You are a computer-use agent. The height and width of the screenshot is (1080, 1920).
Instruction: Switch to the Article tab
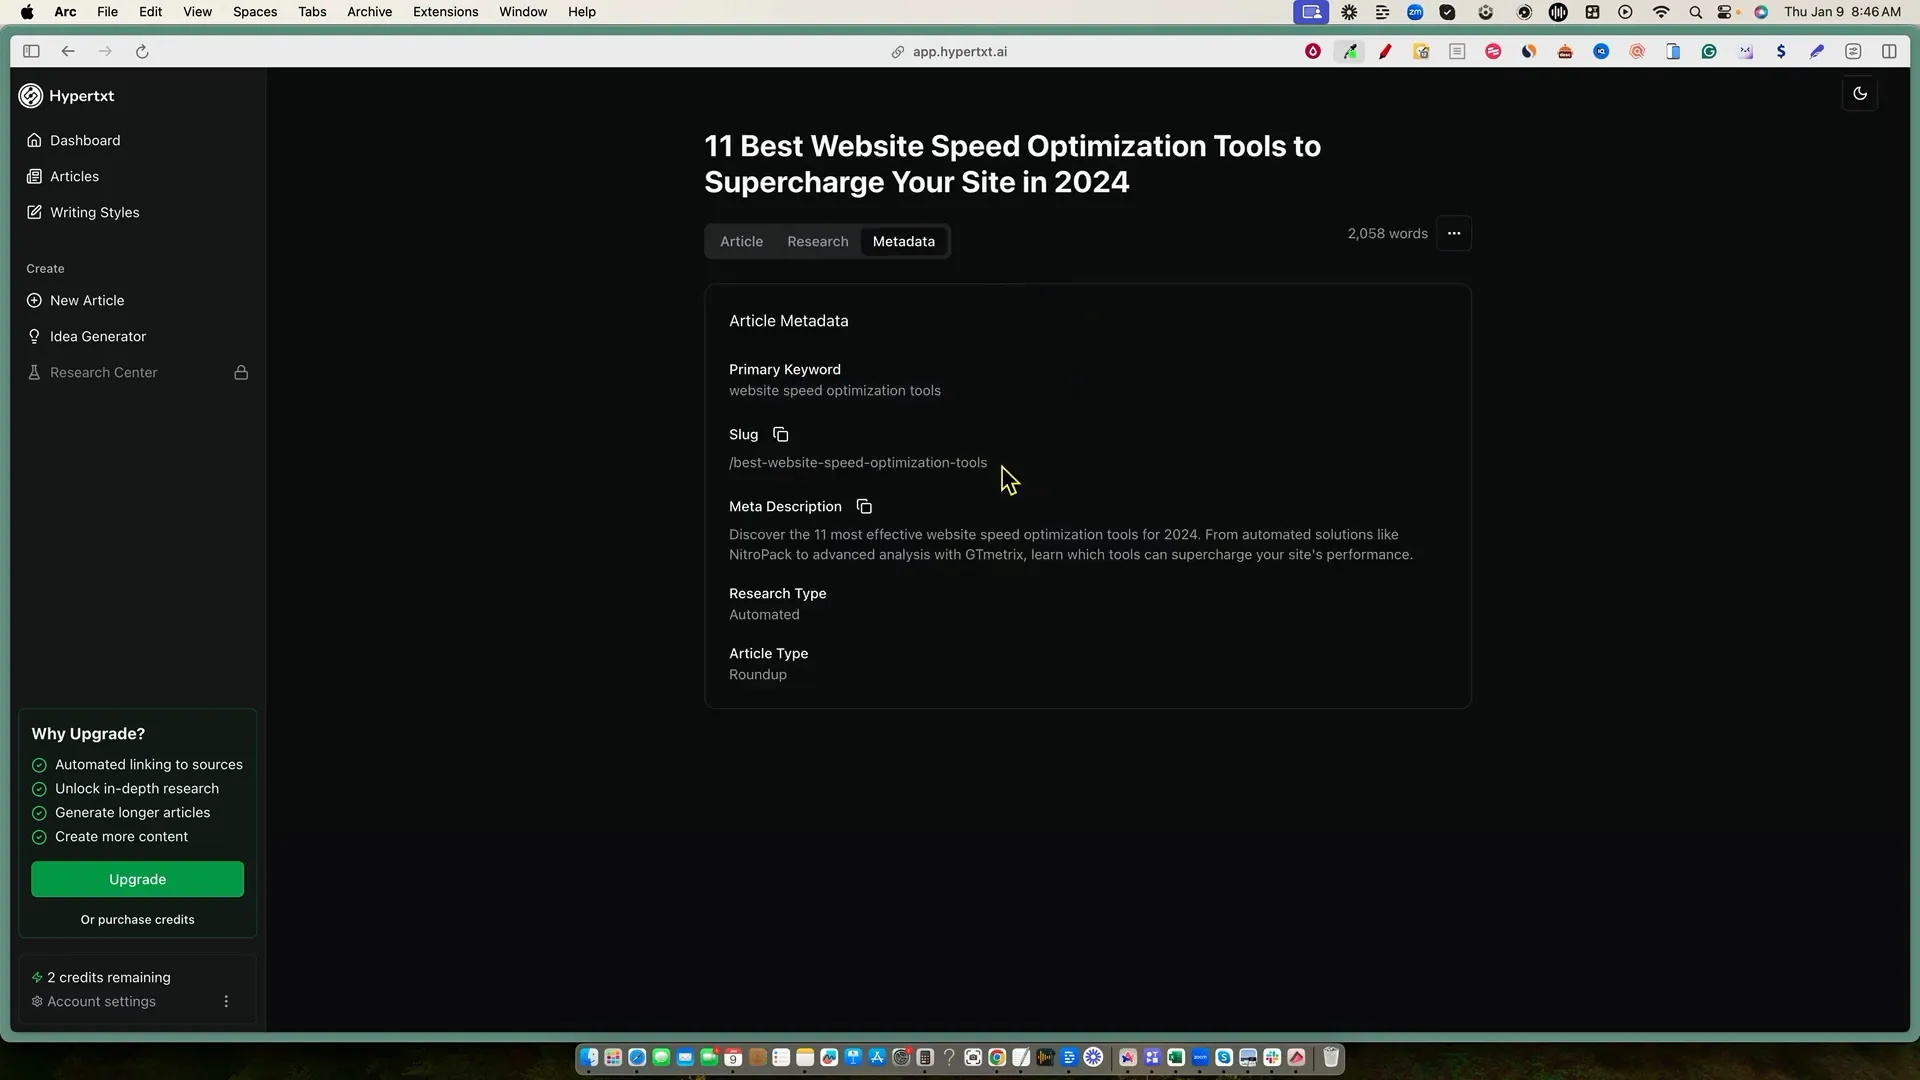tap(741, 242)
